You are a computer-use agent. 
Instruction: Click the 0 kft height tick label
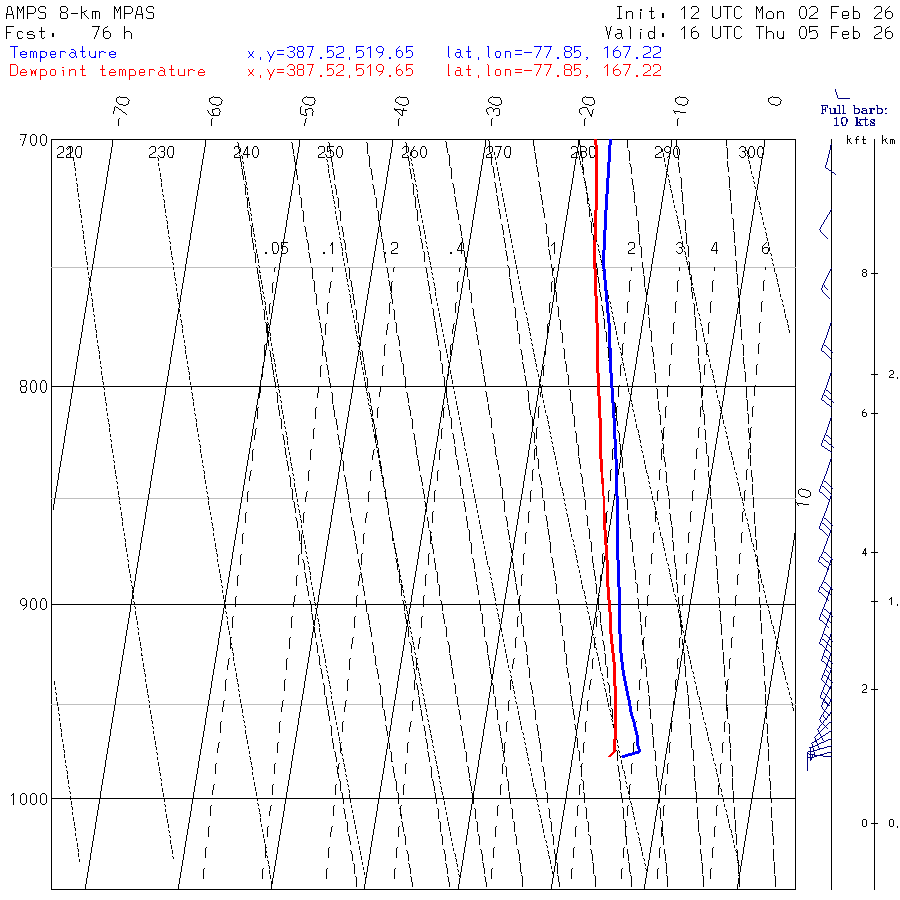click(x=864, y=823)
